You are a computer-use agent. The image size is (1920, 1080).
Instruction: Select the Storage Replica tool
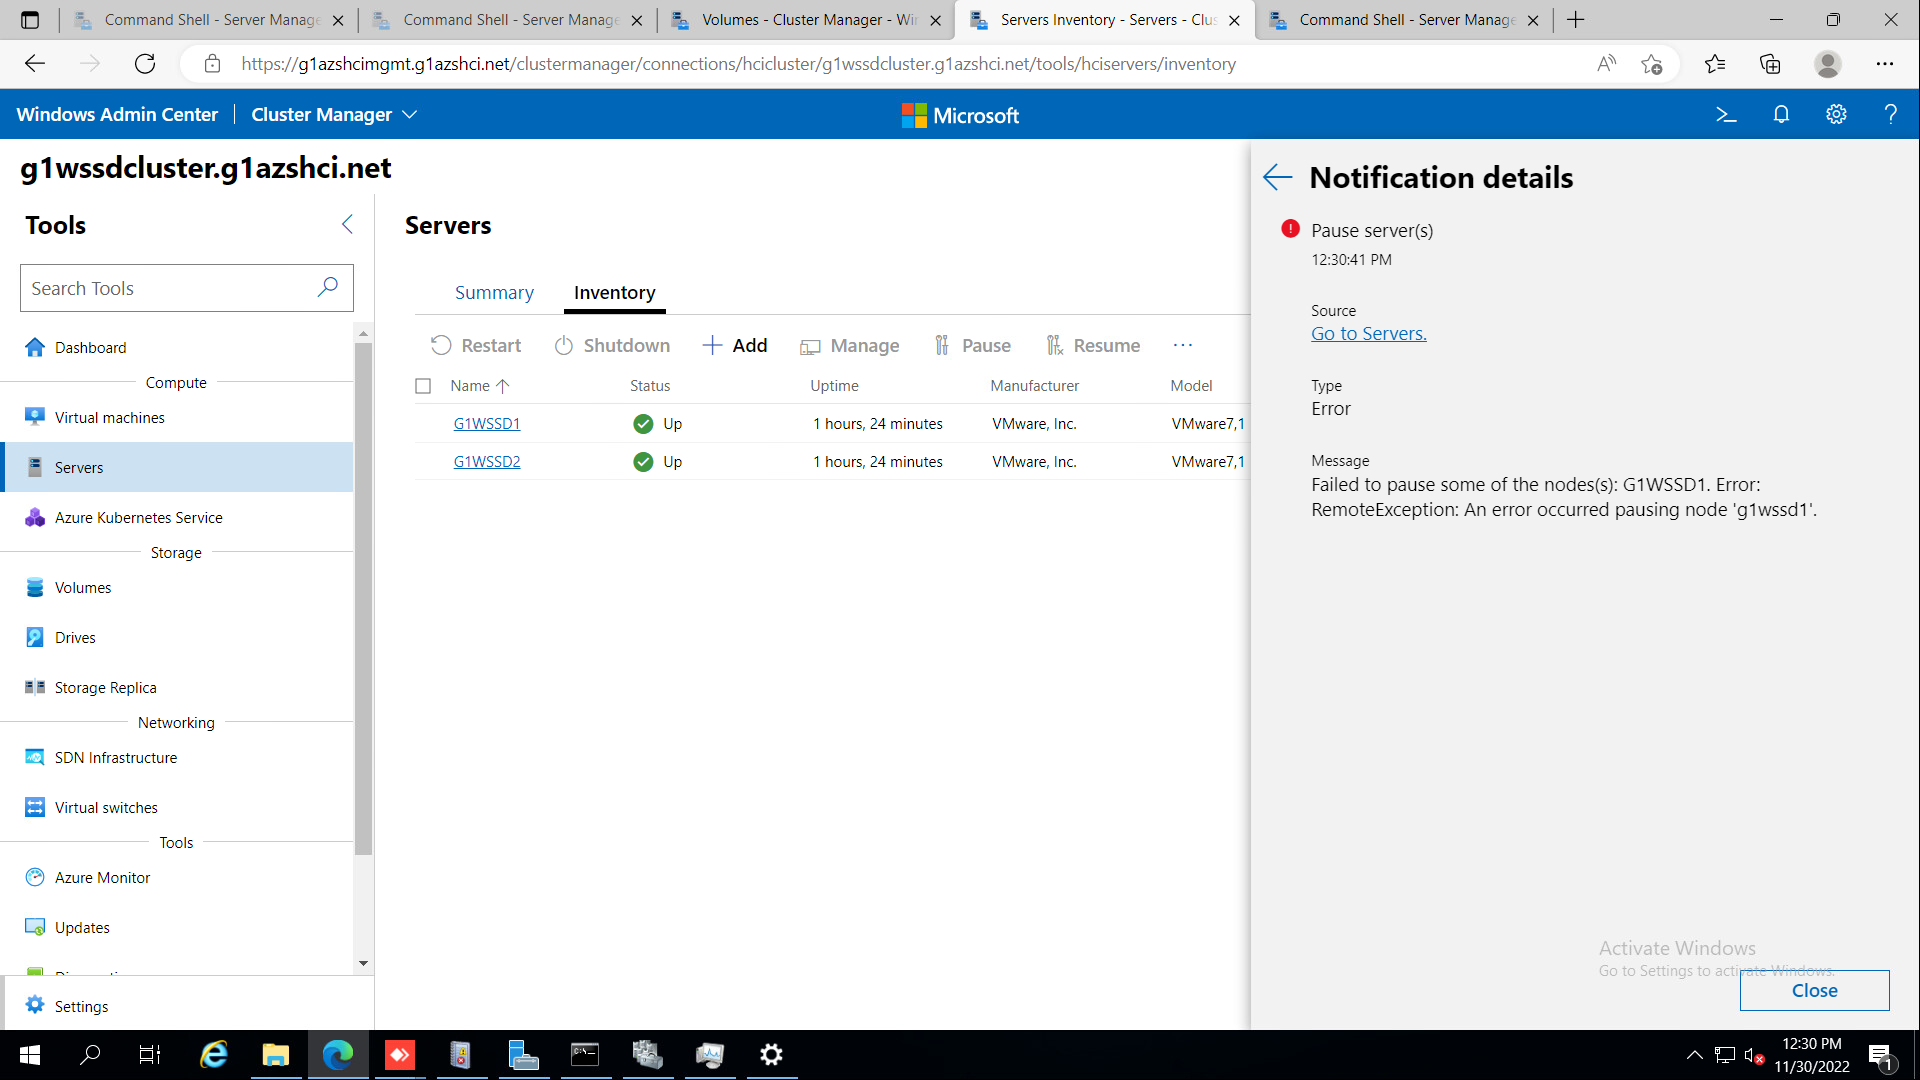(x=104, y=687)
